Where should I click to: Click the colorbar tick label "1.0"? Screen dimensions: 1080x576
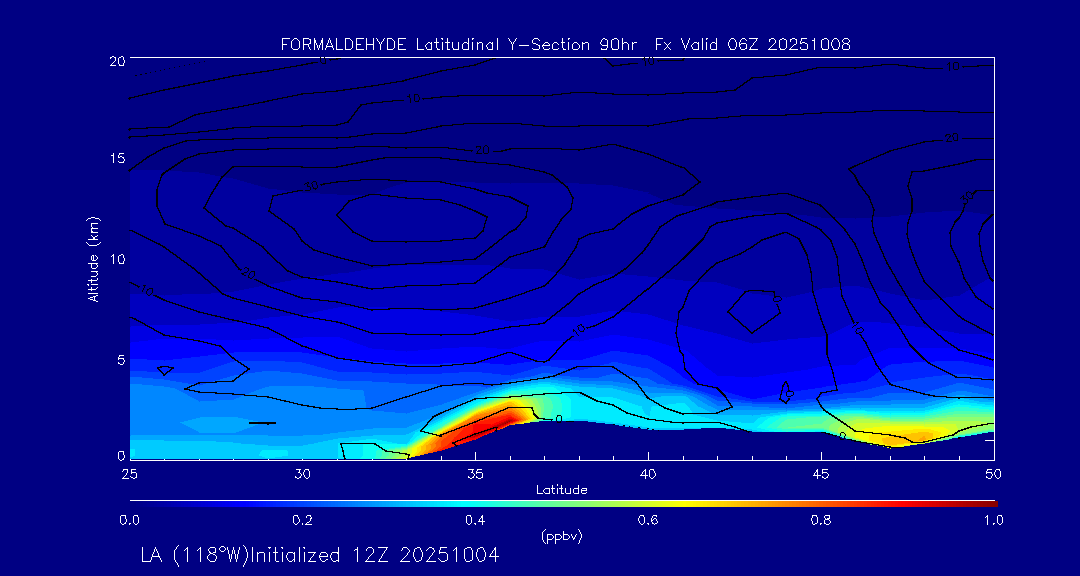[993, 520]
